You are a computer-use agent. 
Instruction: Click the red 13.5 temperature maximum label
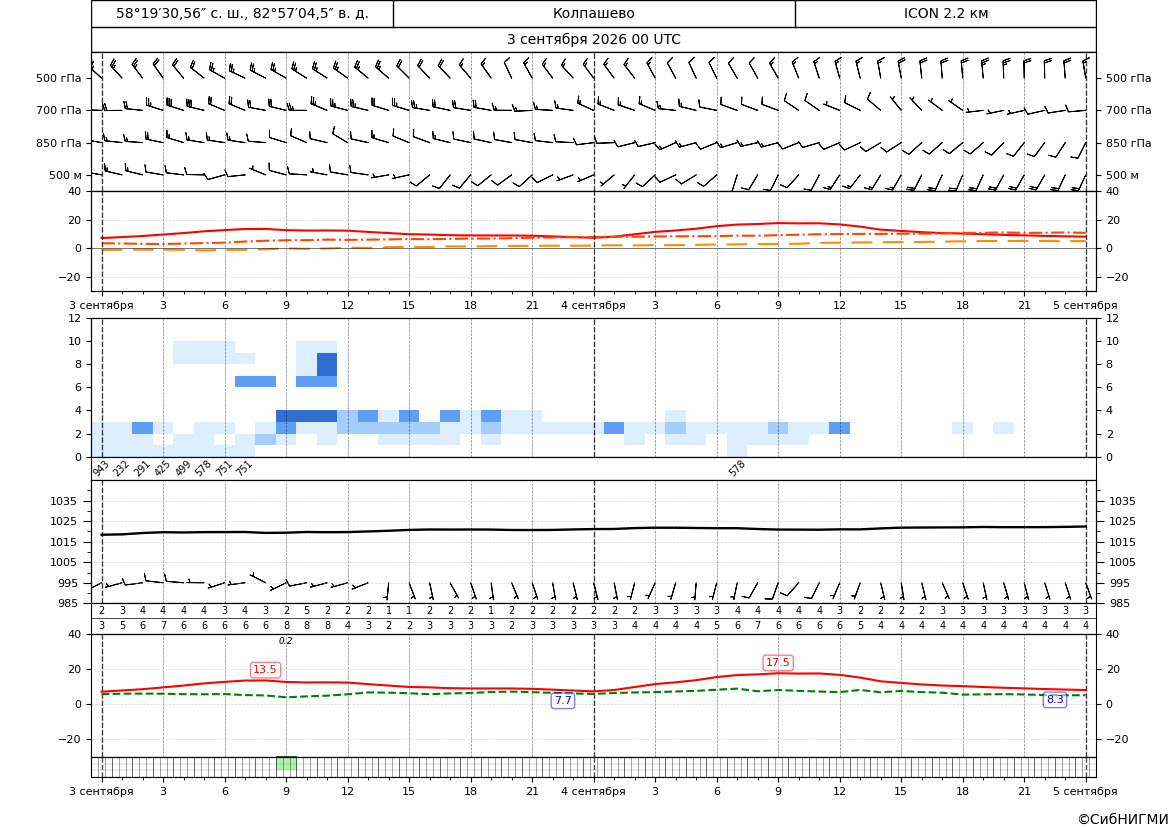coord(265,669)
